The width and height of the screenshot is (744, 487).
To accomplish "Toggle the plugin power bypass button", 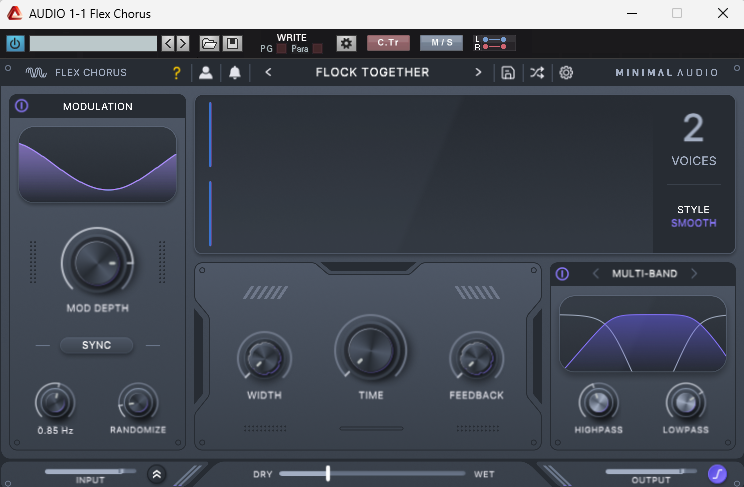I will [x=15, y=44].
